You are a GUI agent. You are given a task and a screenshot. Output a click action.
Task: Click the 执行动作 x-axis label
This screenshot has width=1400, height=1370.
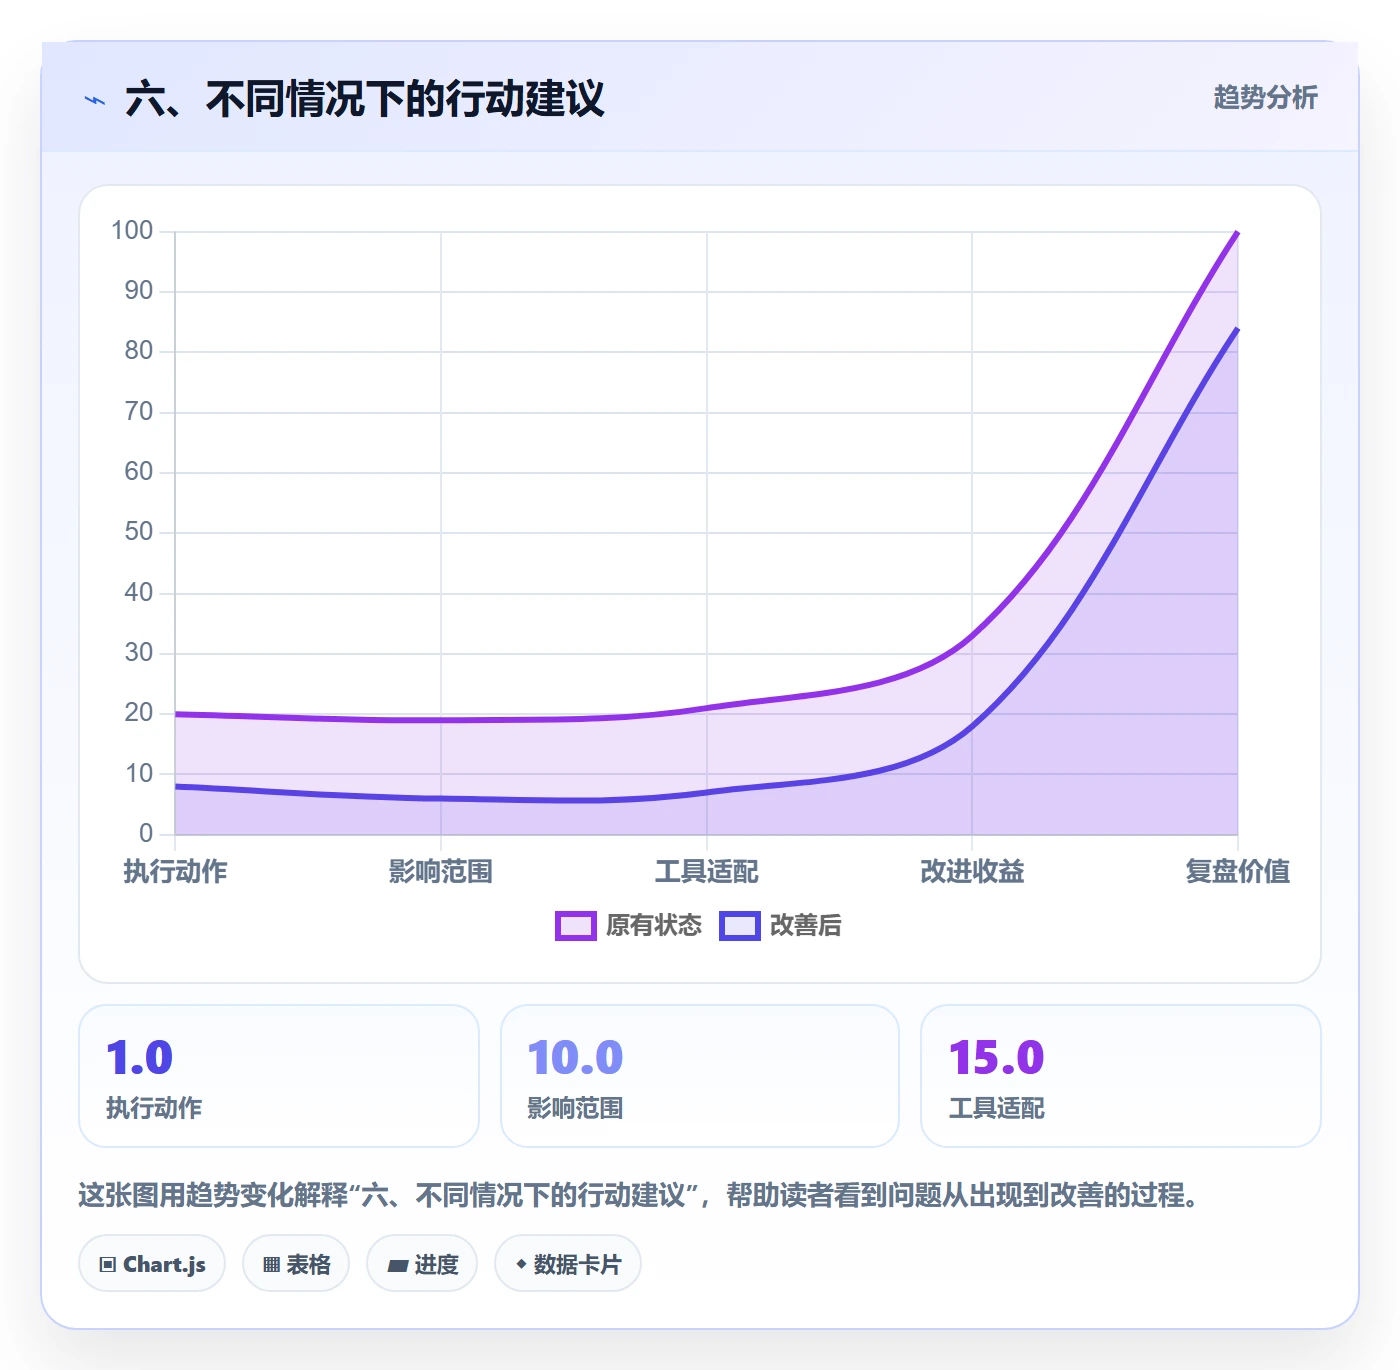pyautogui.click(x=175, y=872)
